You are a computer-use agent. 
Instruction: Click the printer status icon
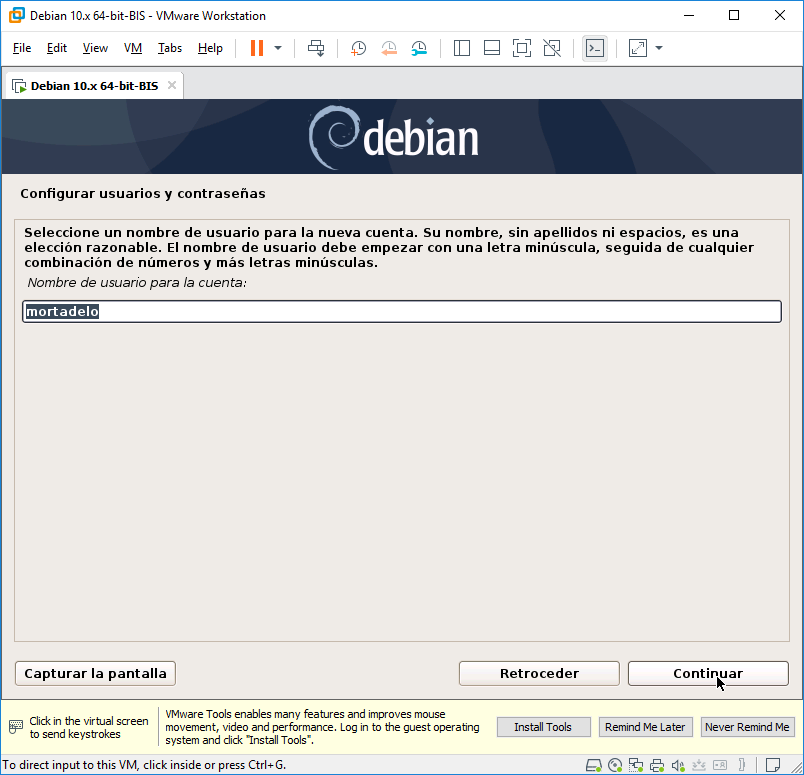[x=657, y=766]
